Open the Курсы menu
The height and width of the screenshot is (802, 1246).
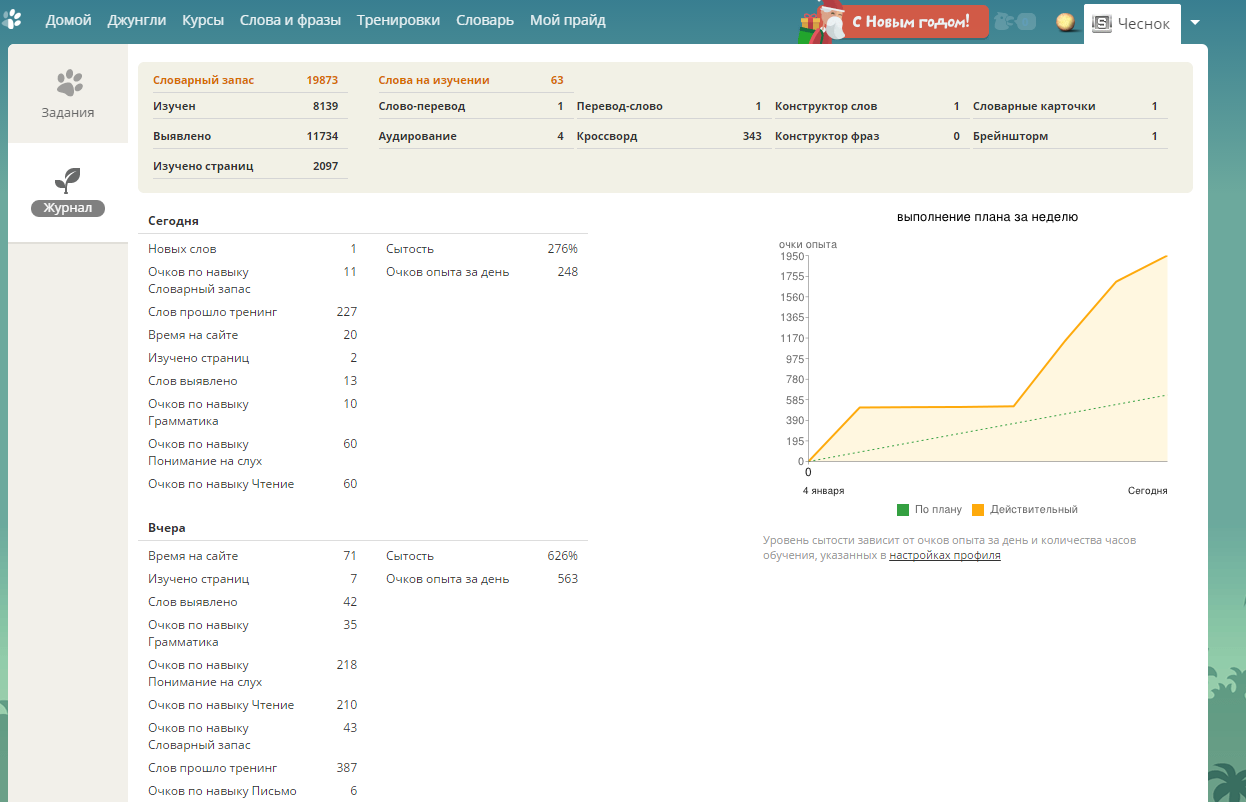point(203,20)
